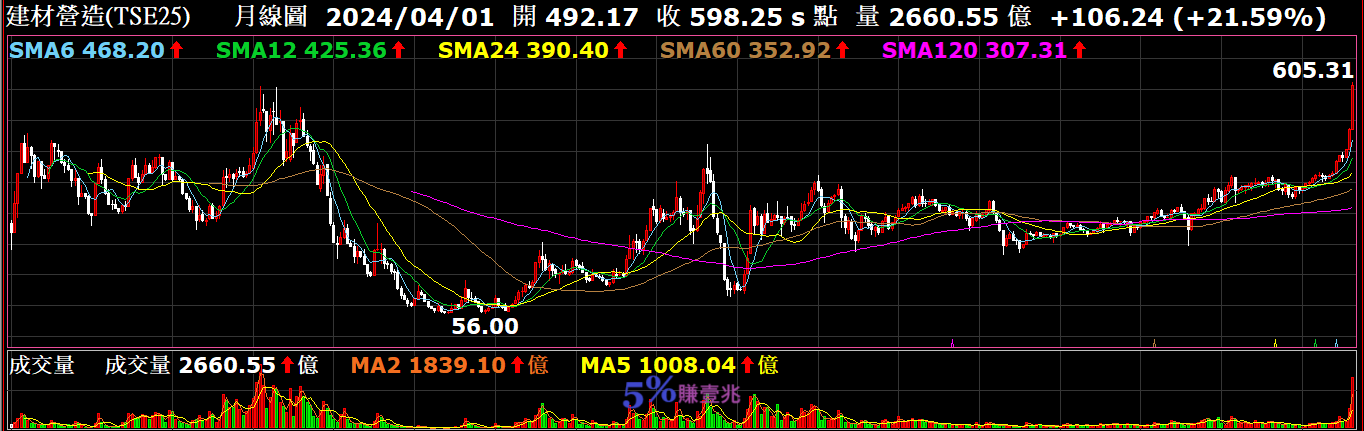
Task: Select the yellow SMA24 390.40 label
Action: pos(523,50)
